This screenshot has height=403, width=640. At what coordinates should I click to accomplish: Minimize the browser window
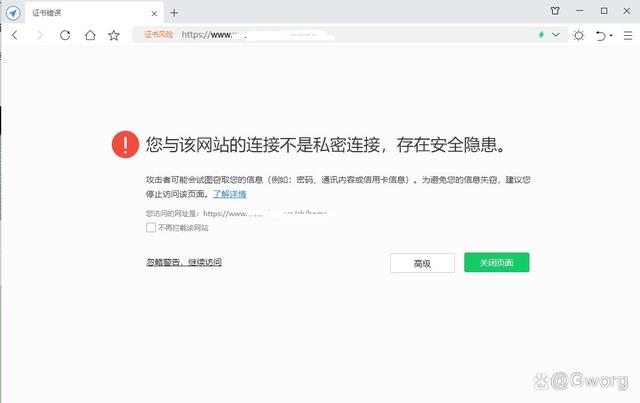click(x=580, y=11)
